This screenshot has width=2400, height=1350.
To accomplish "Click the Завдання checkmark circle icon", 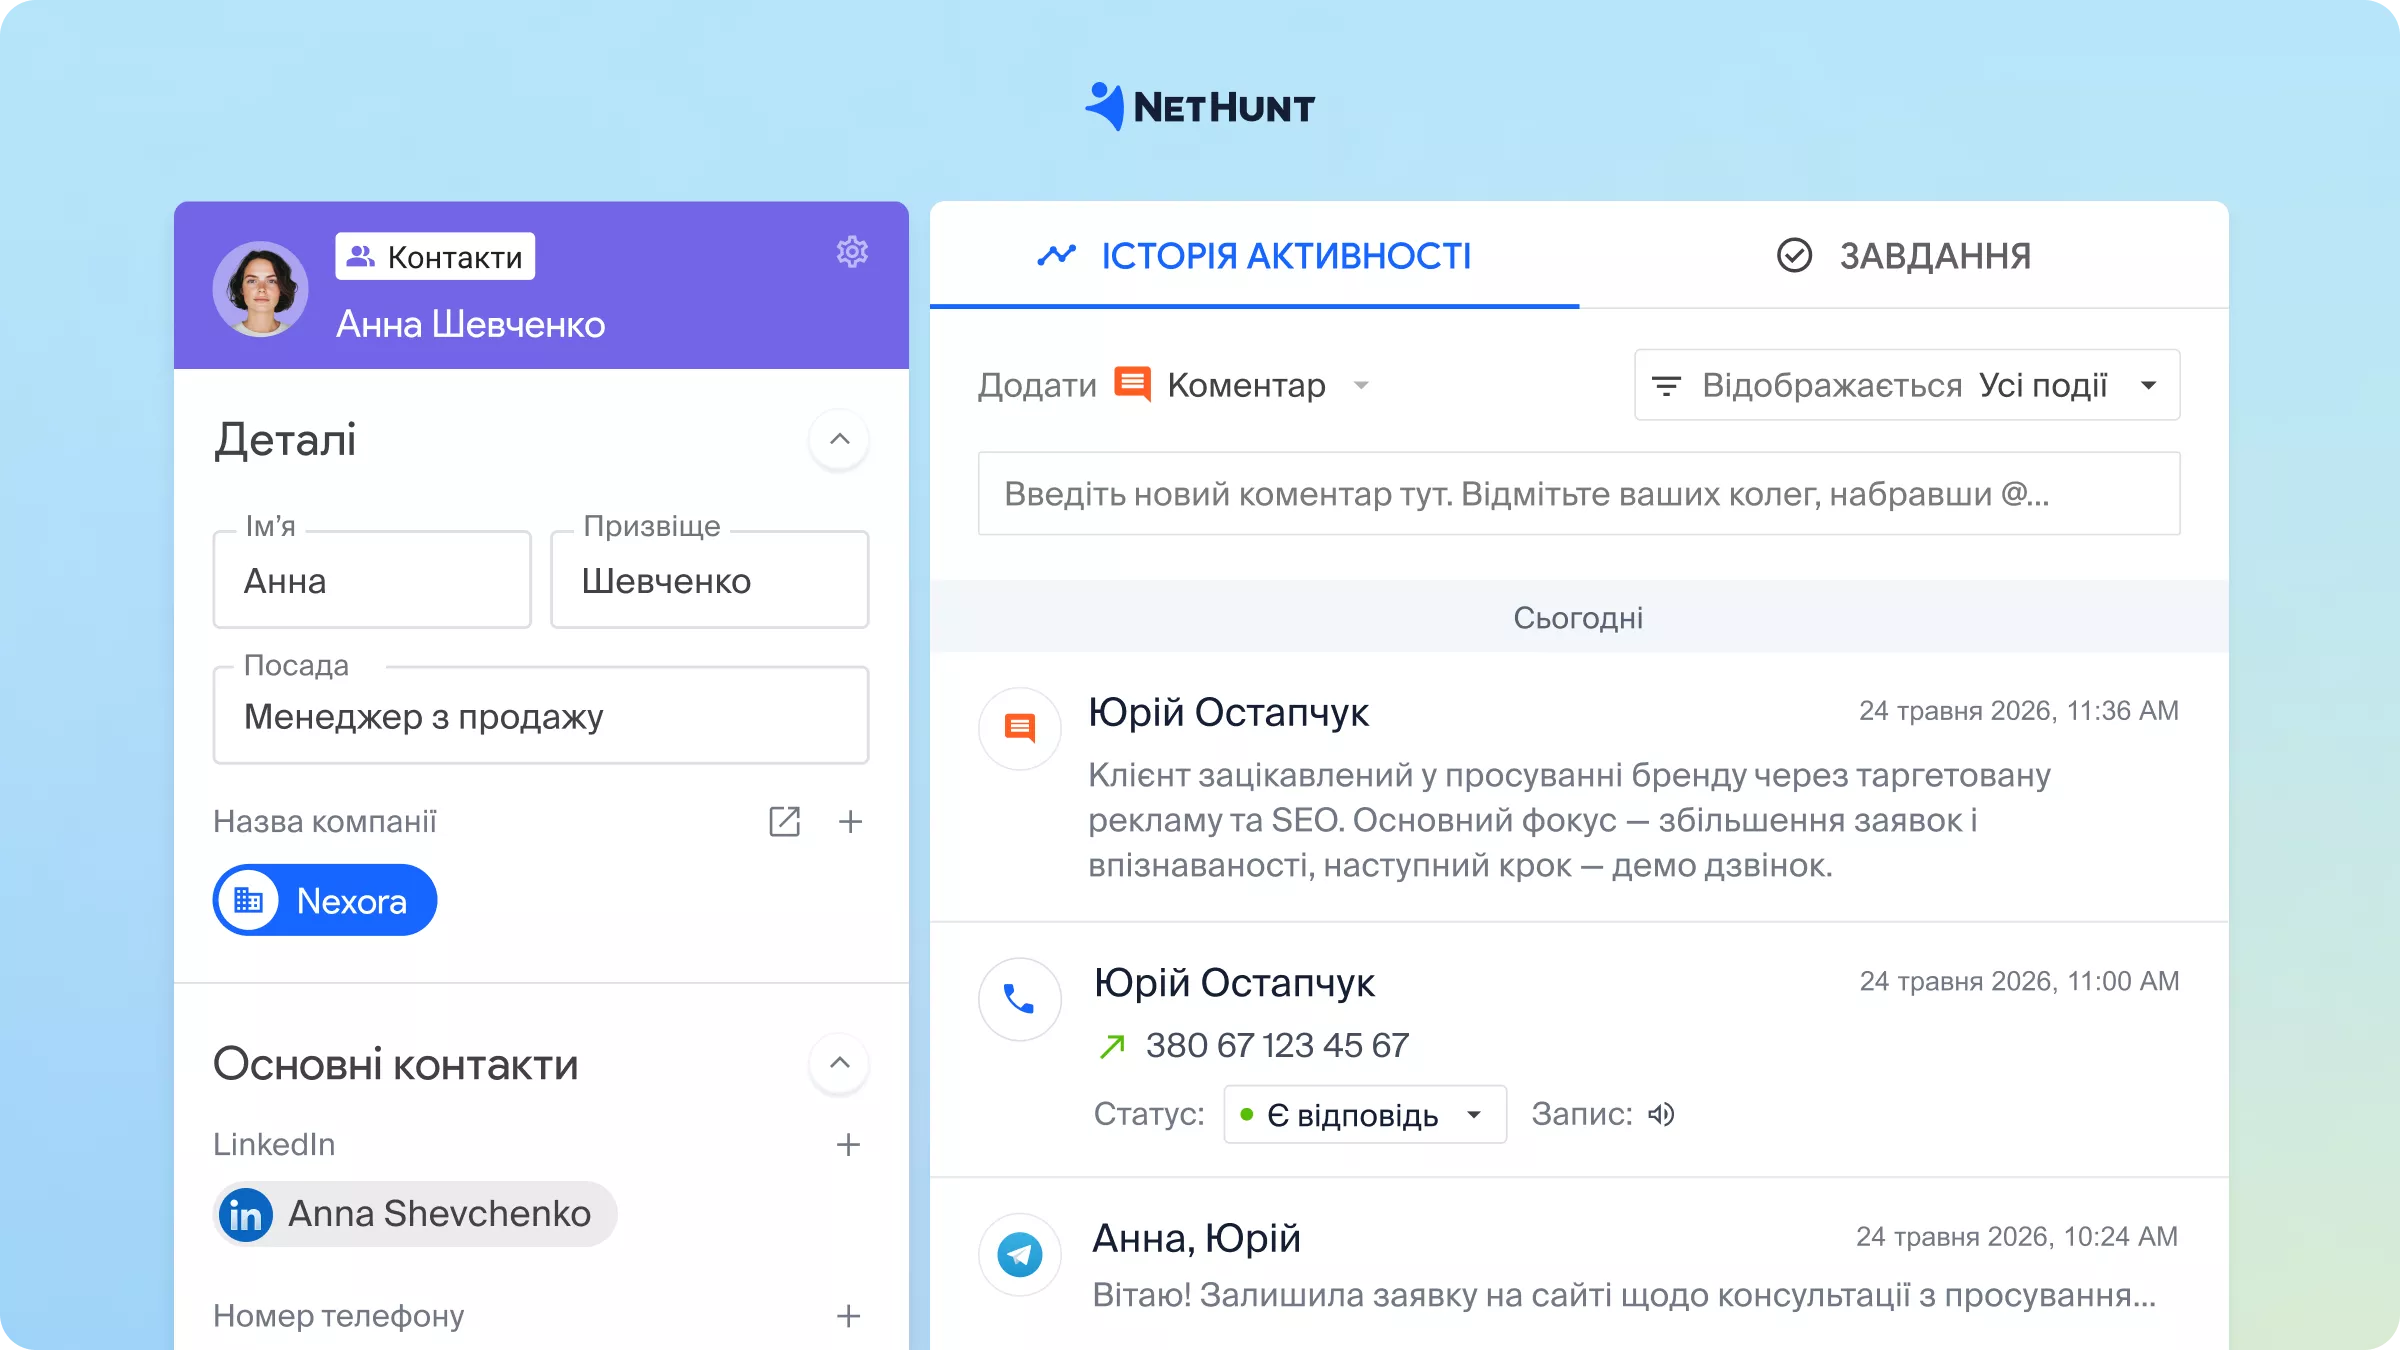I will click(1794, 255).
